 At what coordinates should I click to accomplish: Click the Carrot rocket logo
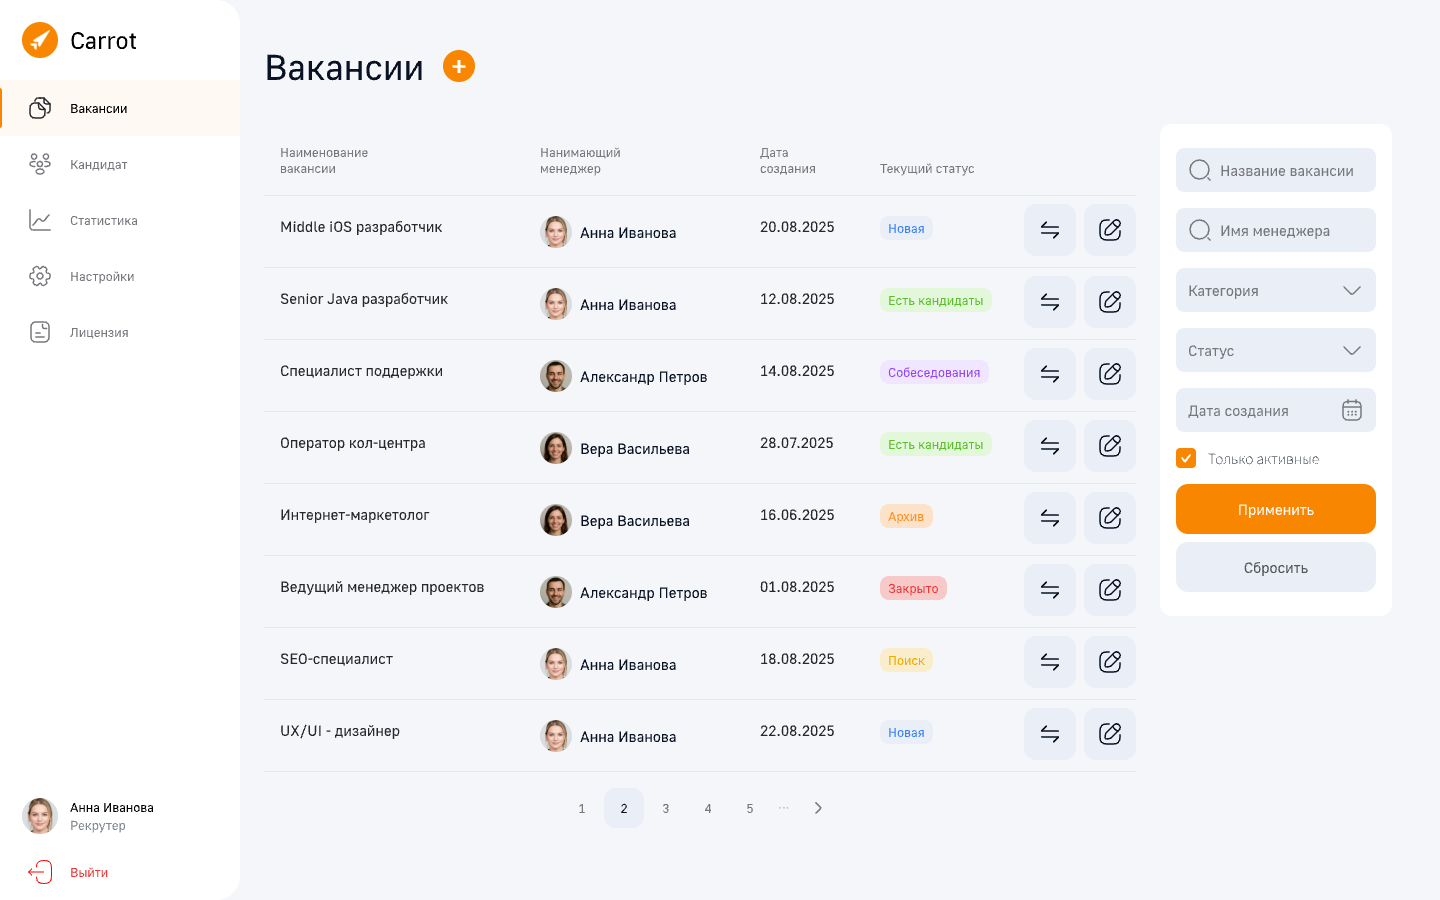coord(40,40)
